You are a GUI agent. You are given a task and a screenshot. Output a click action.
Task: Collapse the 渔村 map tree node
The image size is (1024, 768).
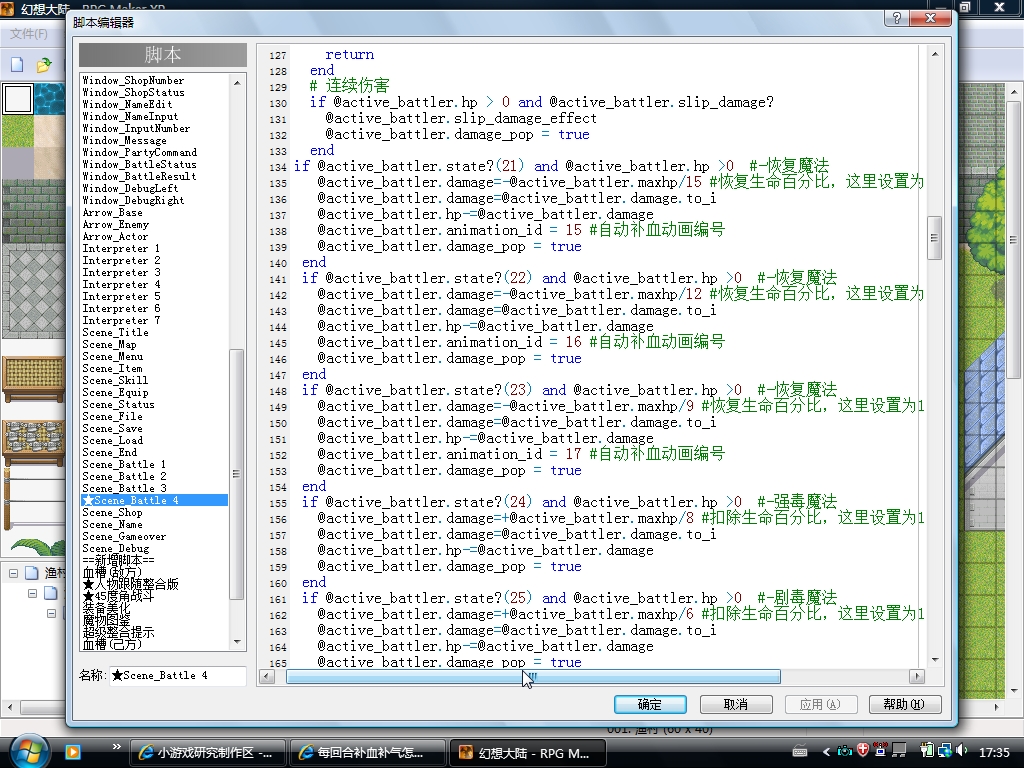(x=13, y=573)
